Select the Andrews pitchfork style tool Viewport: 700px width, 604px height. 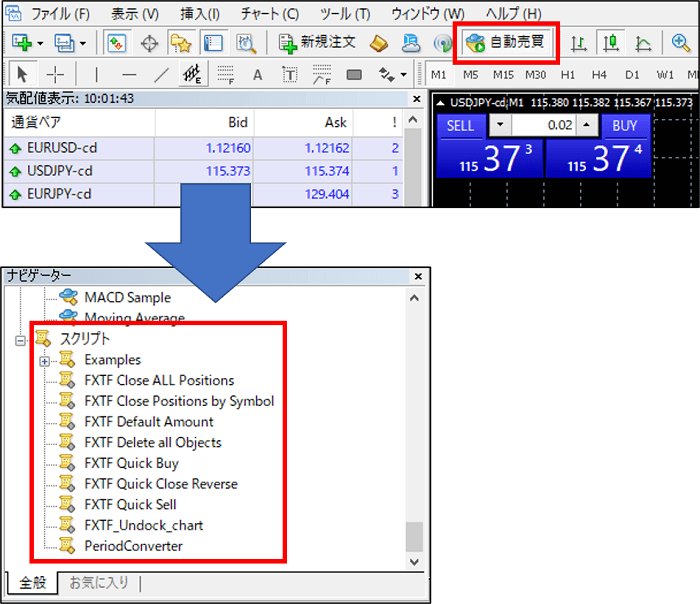click(322, 75)
